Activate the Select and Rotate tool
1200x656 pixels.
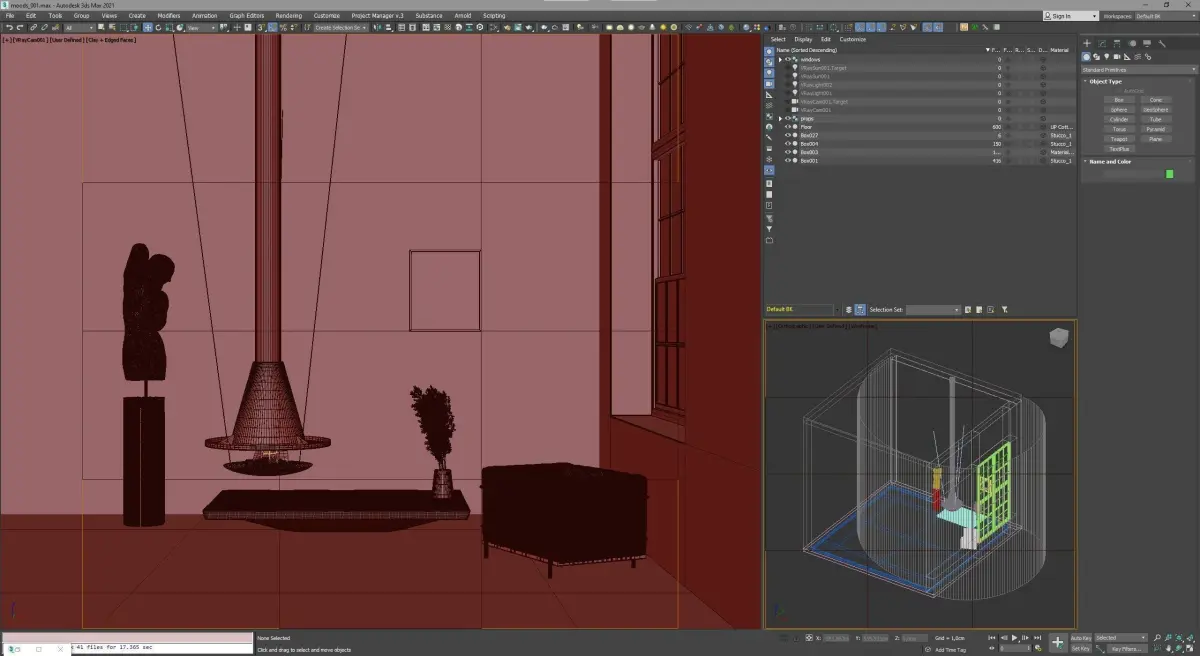pos(158,27)
